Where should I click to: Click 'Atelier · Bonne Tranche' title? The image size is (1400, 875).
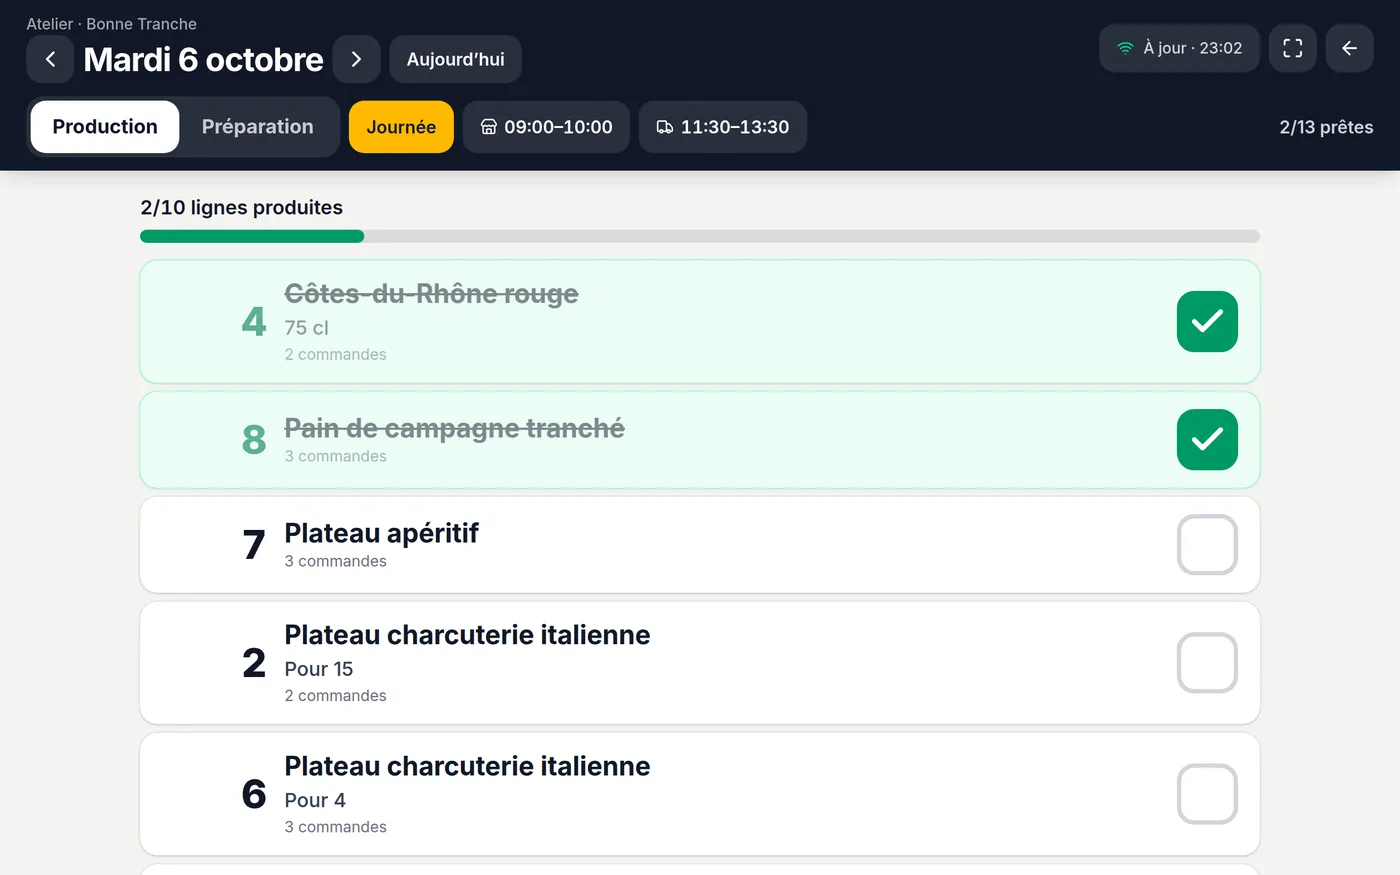[x=111, y=24]
